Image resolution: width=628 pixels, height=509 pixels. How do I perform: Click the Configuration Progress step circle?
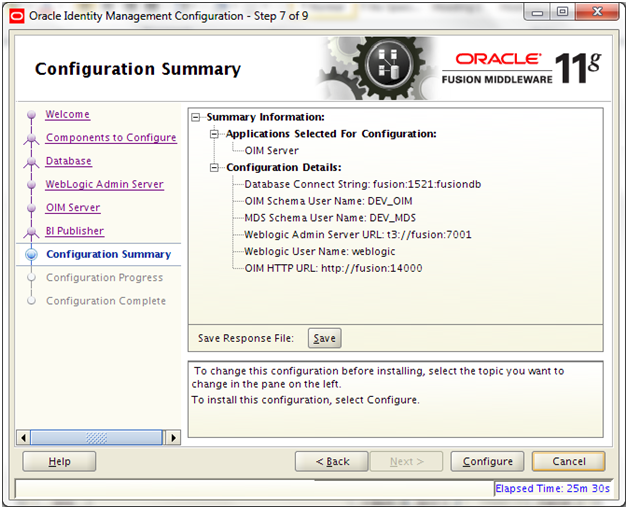31,278
